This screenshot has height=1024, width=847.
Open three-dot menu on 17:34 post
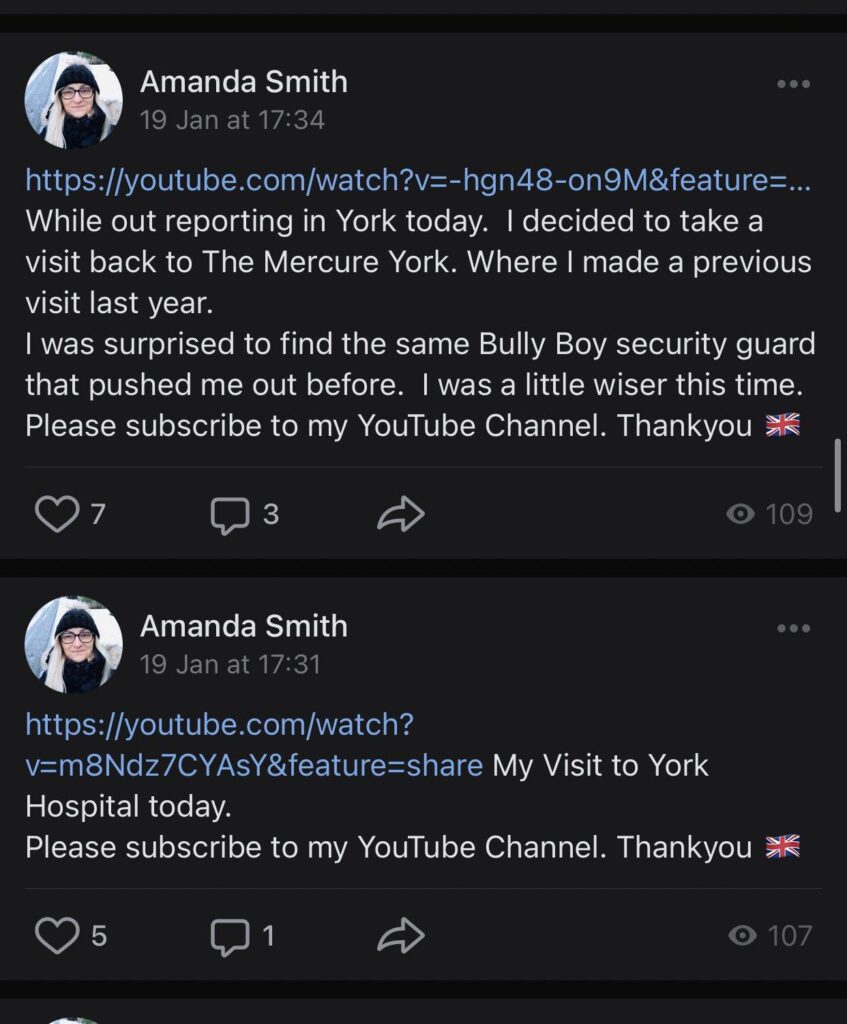point(793,84)
